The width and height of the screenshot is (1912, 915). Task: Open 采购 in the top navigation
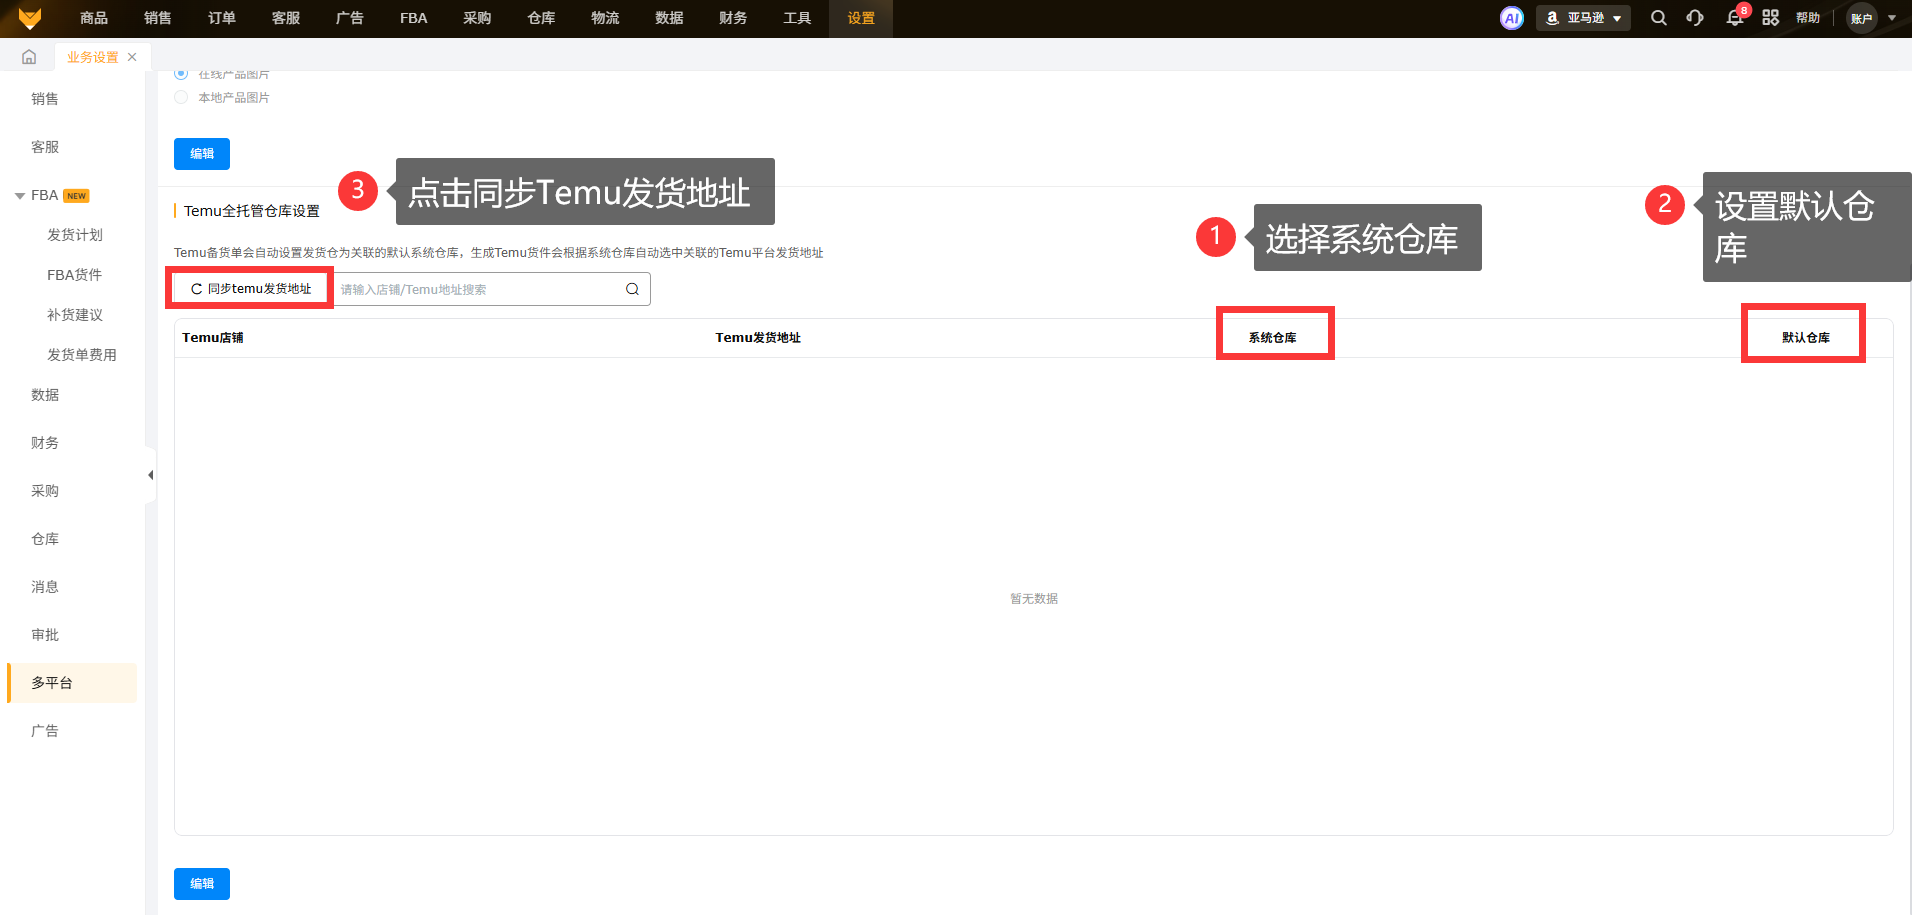pos(477,18)
